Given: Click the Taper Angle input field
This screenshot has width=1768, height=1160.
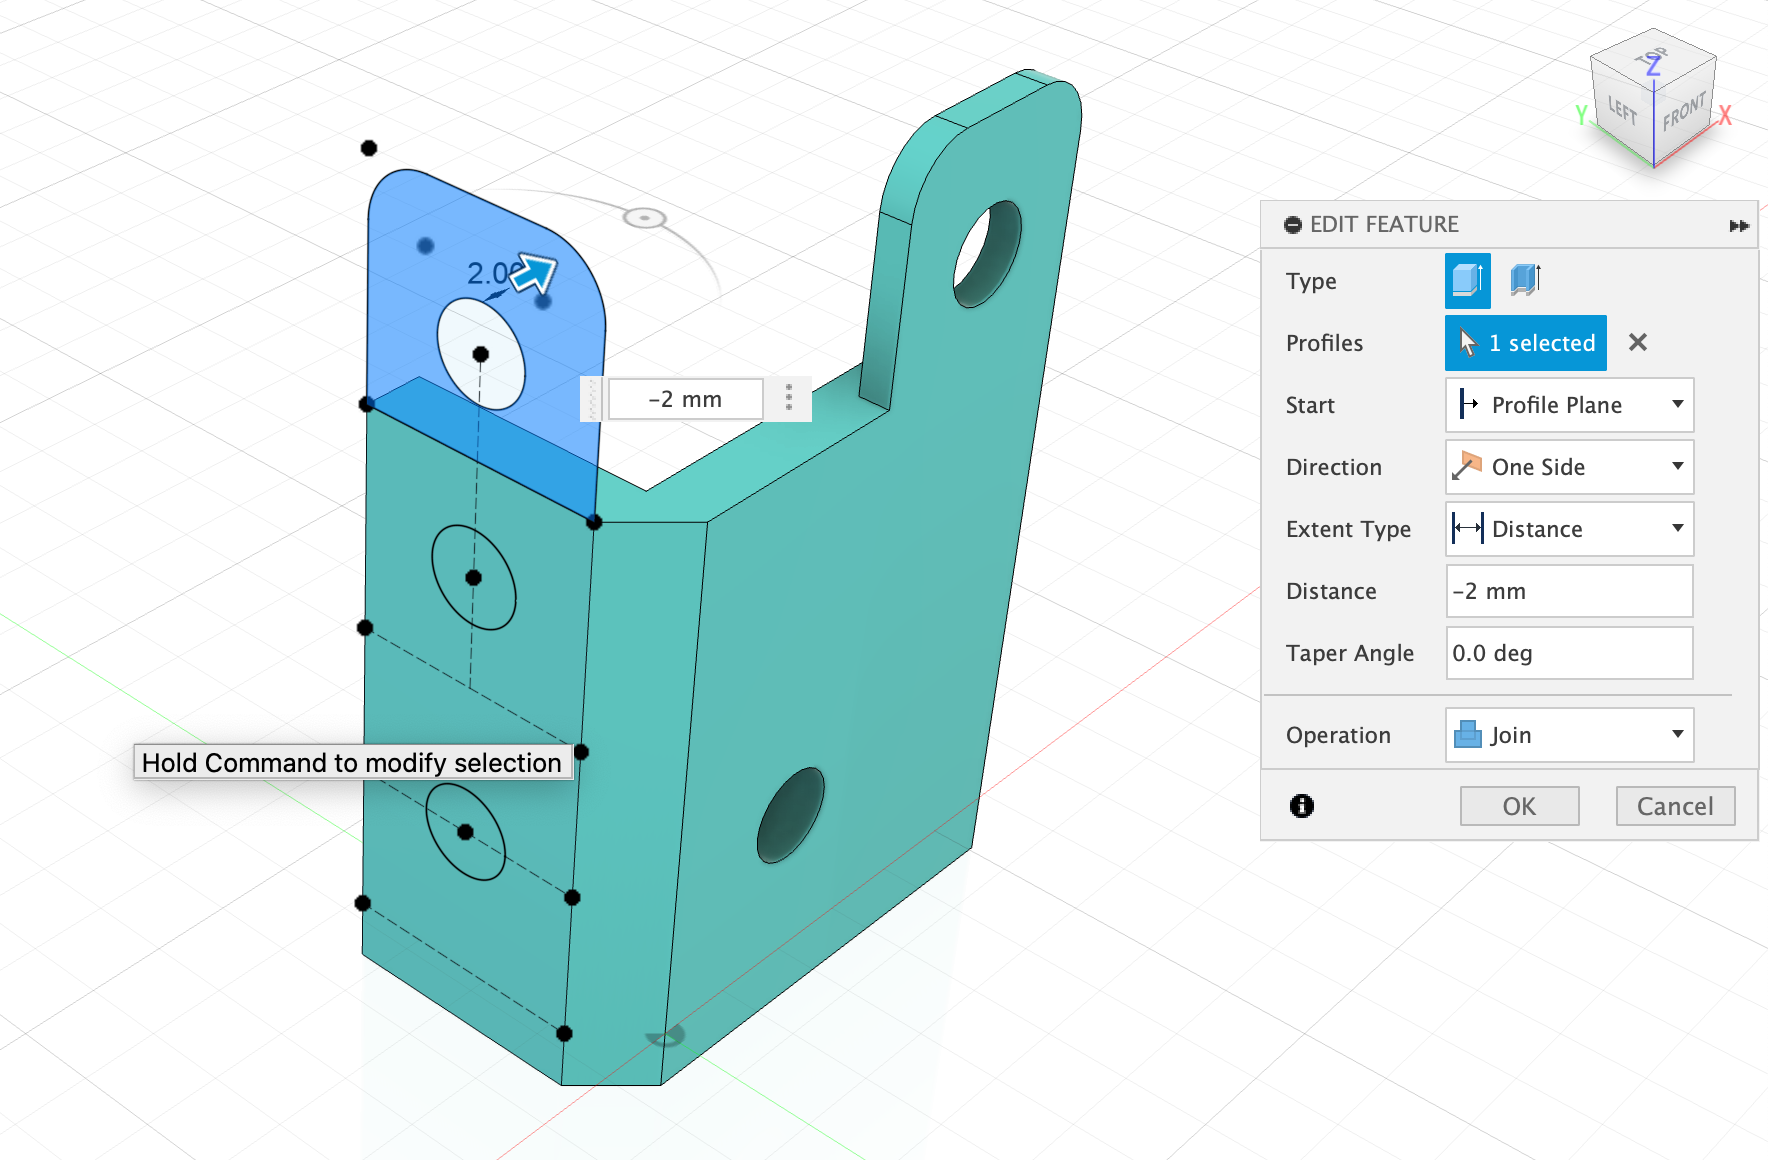Looking at the screenshot, I should click(1569, 653).
